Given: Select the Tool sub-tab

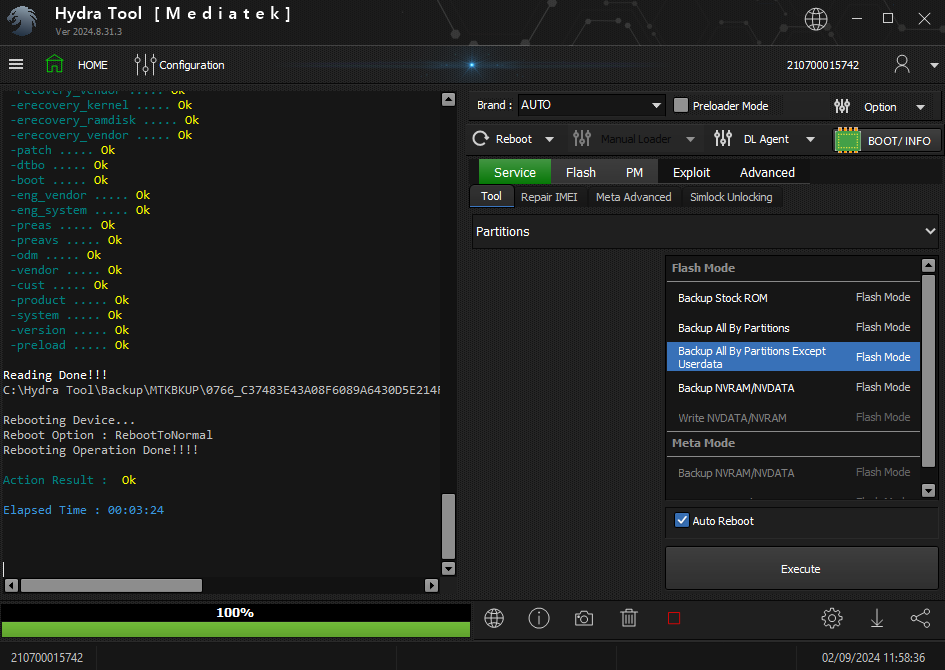Looking at the screenshot, I should [491, 196].
